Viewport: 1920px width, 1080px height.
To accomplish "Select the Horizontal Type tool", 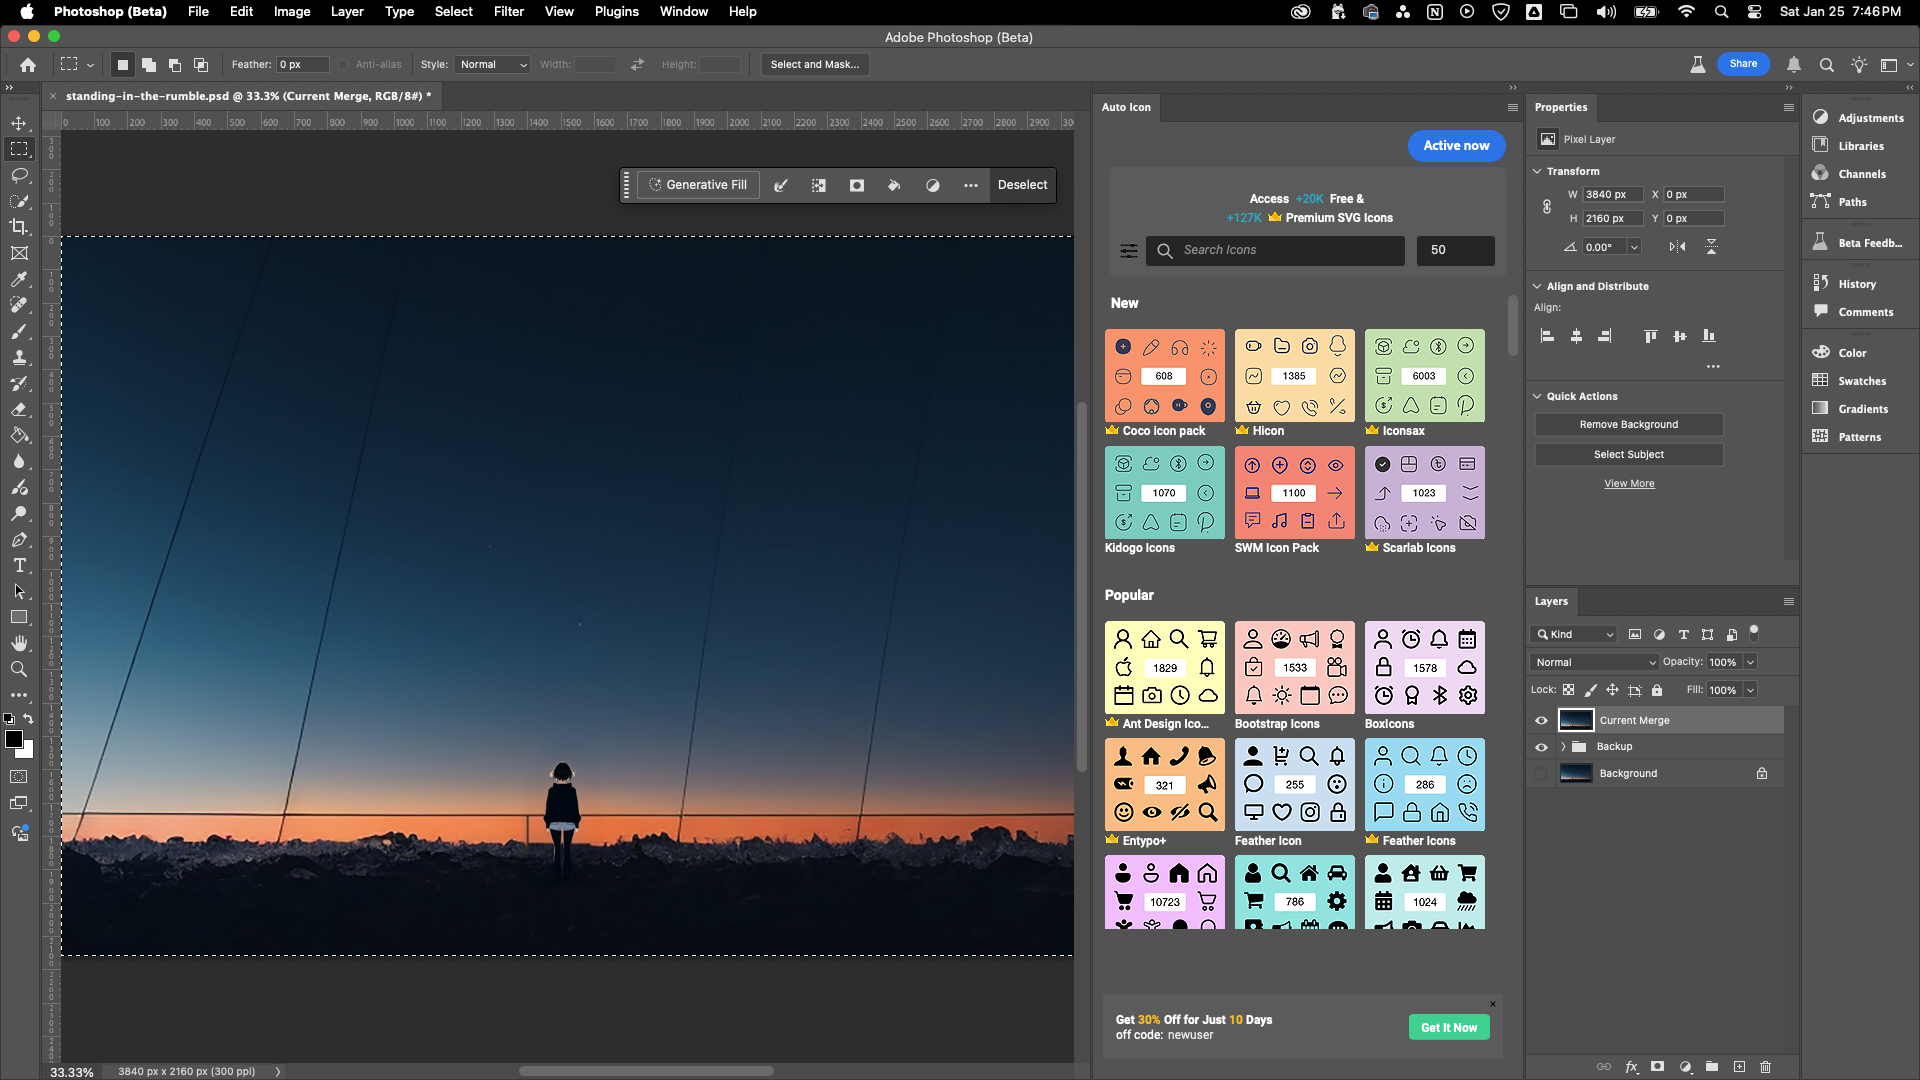I will (x=19, y=565).
